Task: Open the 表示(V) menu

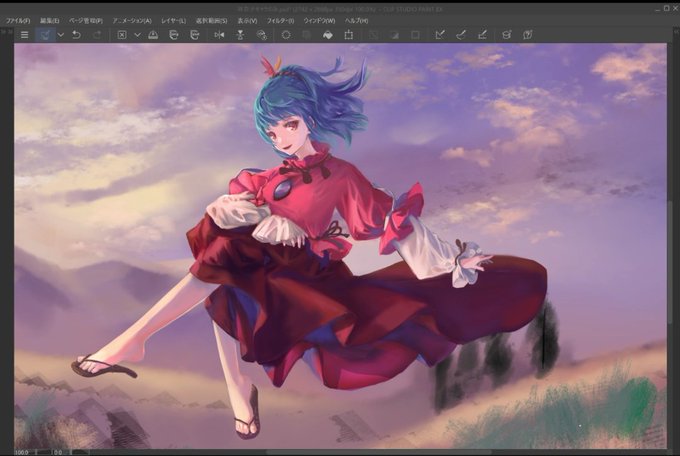Action: (x=247, y=20)
